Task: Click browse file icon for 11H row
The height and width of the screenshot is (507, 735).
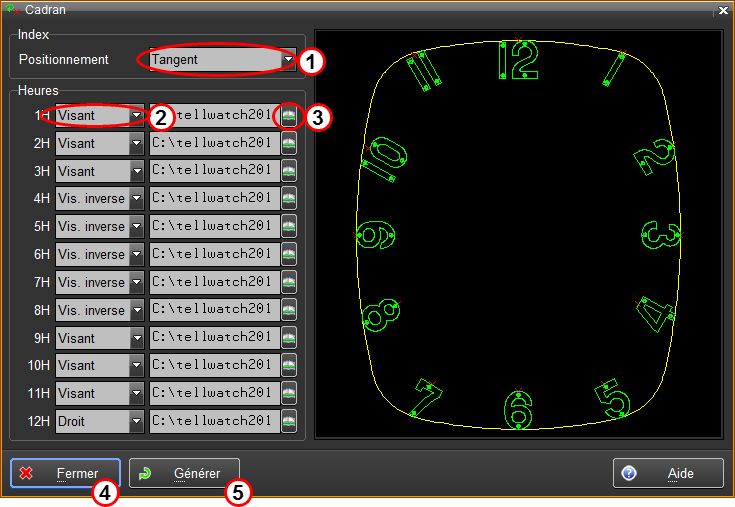Action: tap(289, 394)
